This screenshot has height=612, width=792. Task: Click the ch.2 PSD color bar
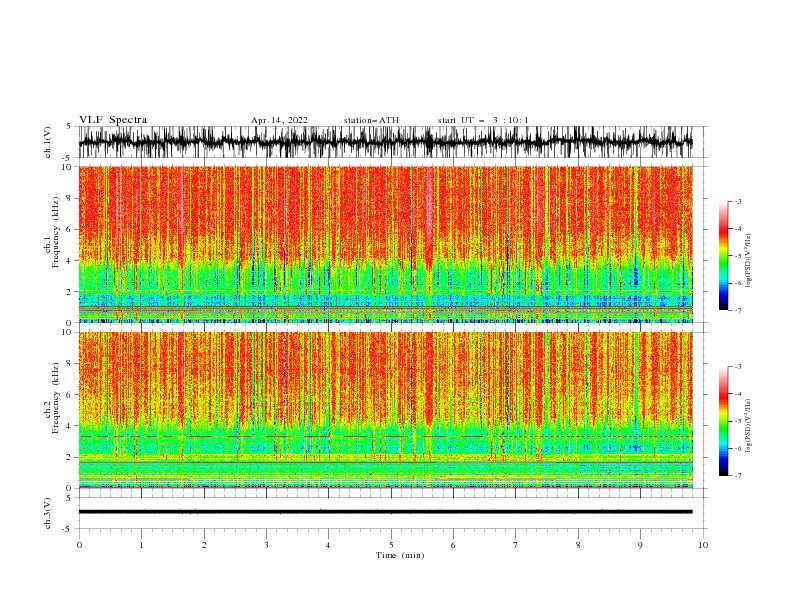723,421
